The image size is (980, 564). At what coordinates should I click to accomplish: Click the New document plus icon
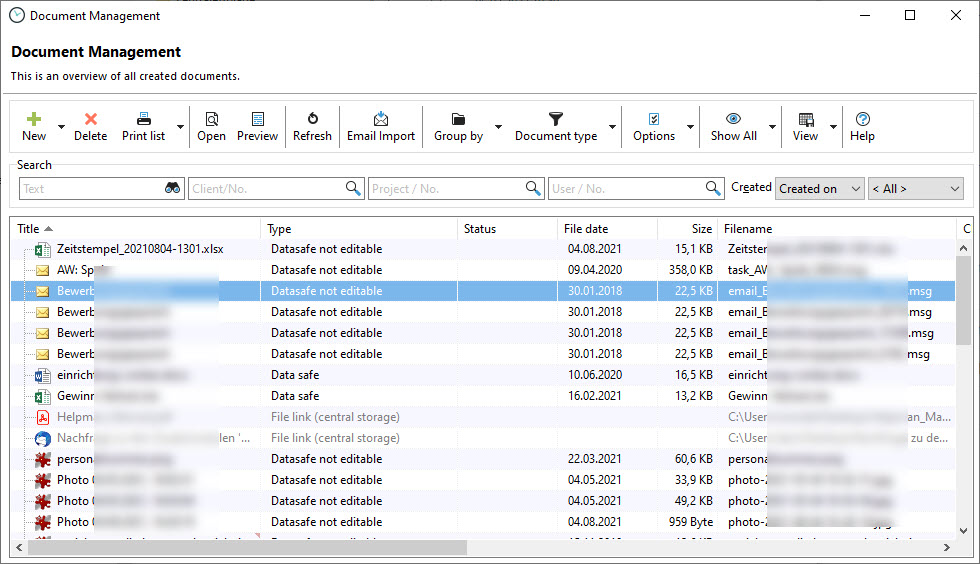pyautogui.click(x=34, y=119)
